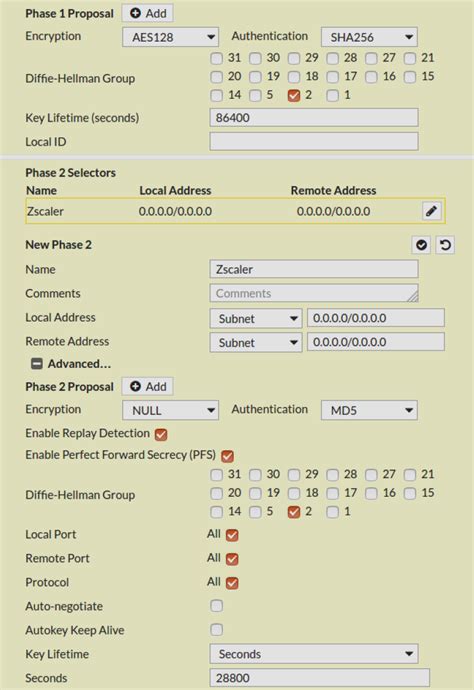Uncheck Remote Port All checkbox

tap(232, 559)
